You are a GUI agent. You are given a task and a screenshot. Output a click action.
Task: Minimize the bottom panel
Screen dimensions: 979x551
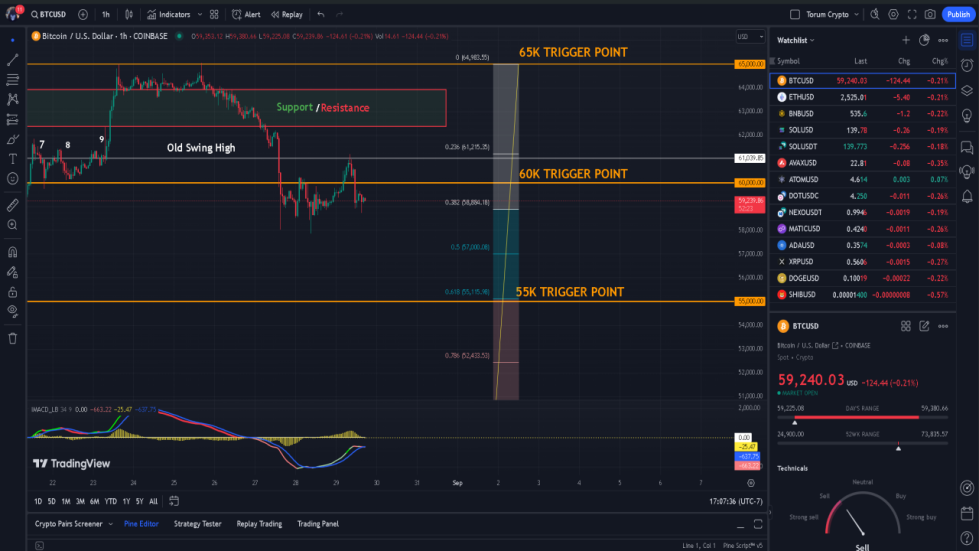[x=740, y=525]
